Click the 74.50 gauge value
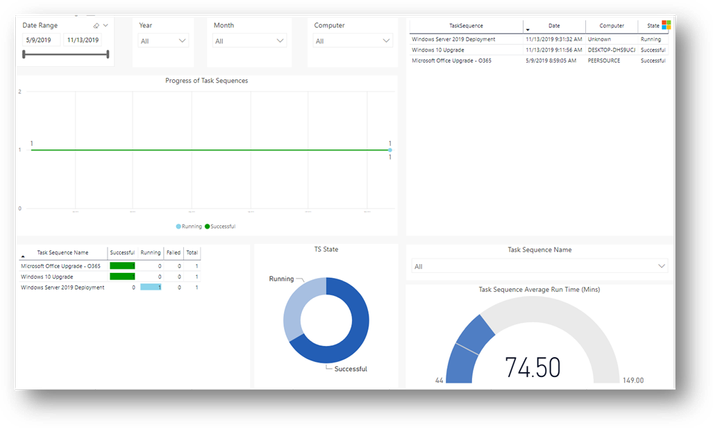Screen dimensions: 713x428 pos(532,367)
